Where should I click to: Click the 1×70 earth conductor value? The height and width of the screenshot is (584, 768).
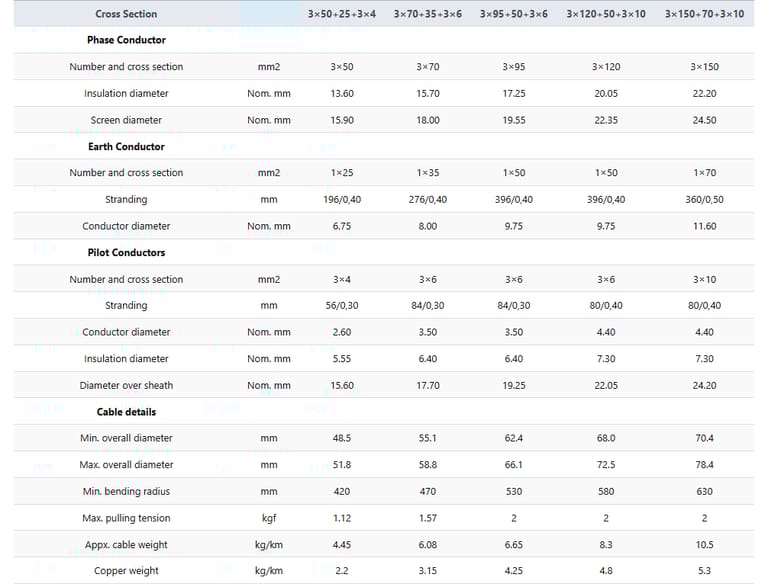[704, 173]
